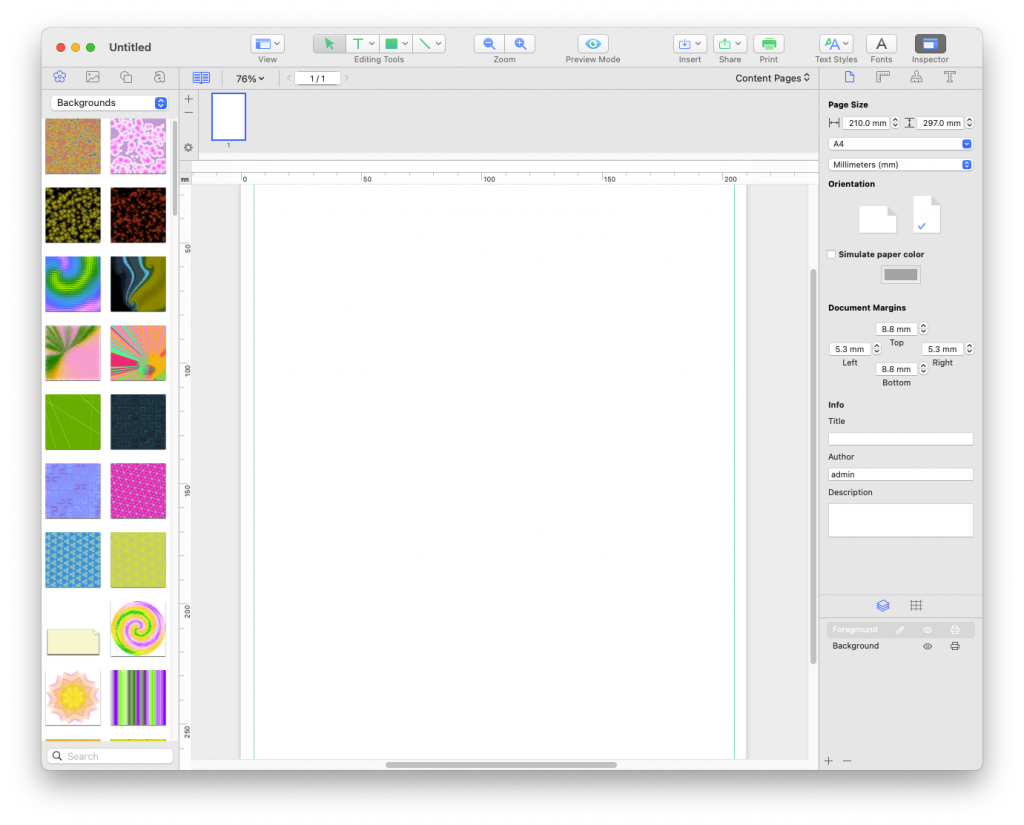Toggle the page thumbnails panel icon

tap(201, 78)
